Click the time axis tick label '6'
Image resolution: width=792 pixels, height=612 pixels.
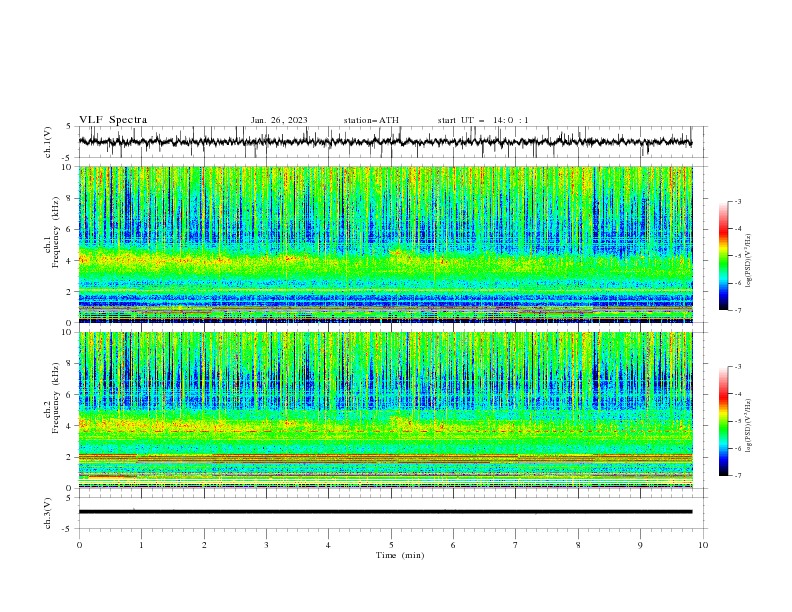[x=453, y=545]
